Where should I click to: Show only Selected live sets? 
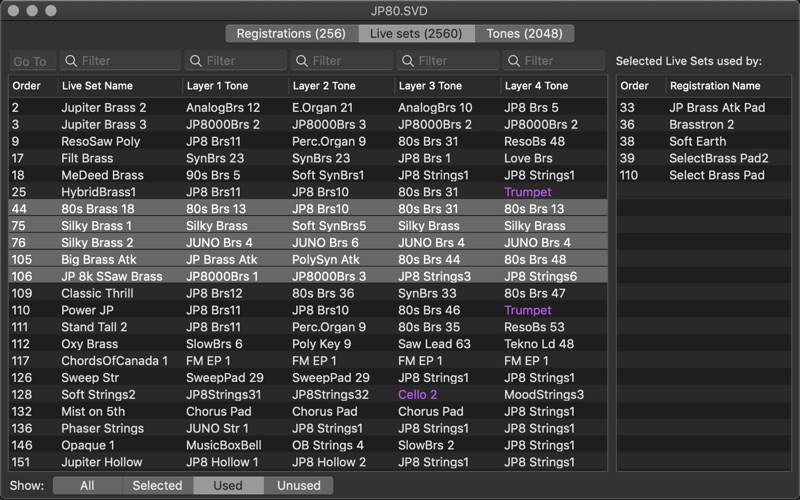158,485
